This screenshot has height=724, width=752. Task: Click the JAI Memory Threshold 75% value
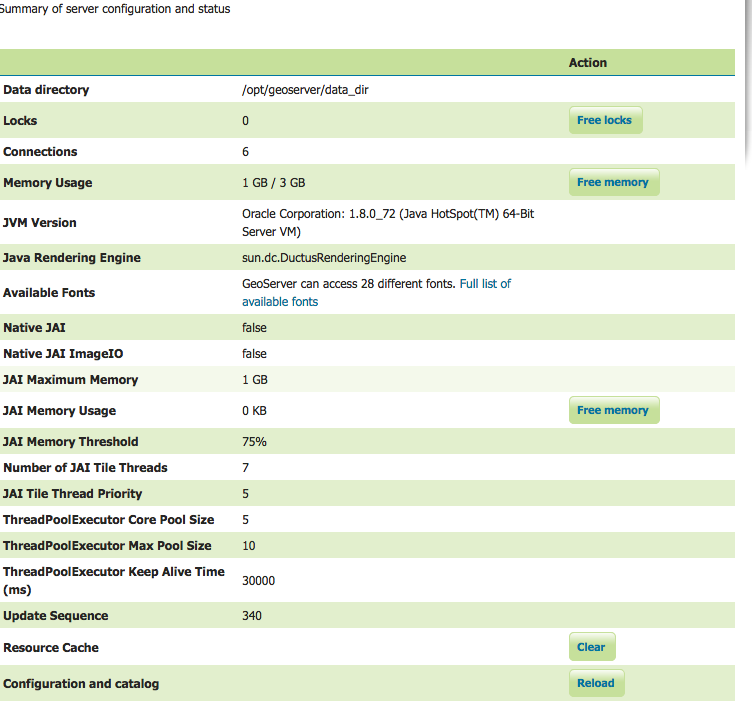pyautogui.click(x=254, y=442)
